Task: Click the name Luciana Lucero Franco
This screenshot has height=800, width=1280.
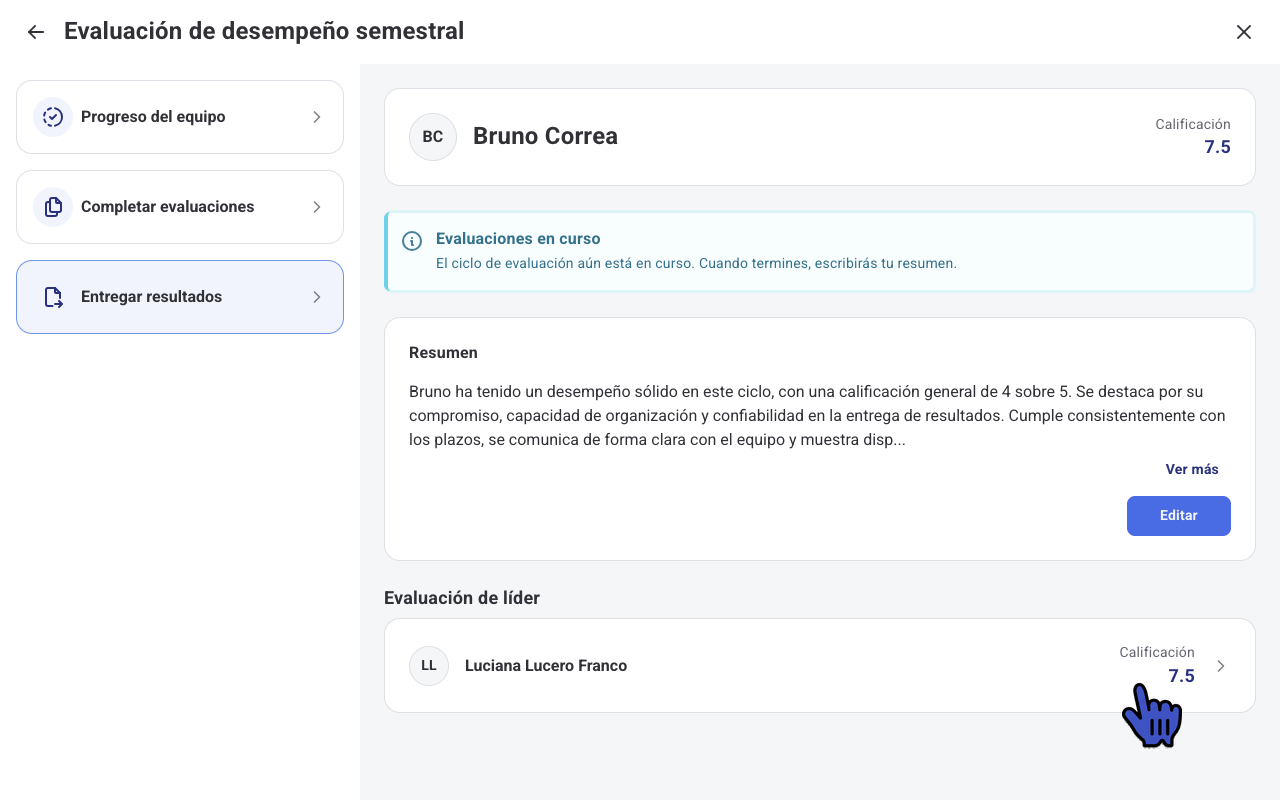Action: point(546,666)
